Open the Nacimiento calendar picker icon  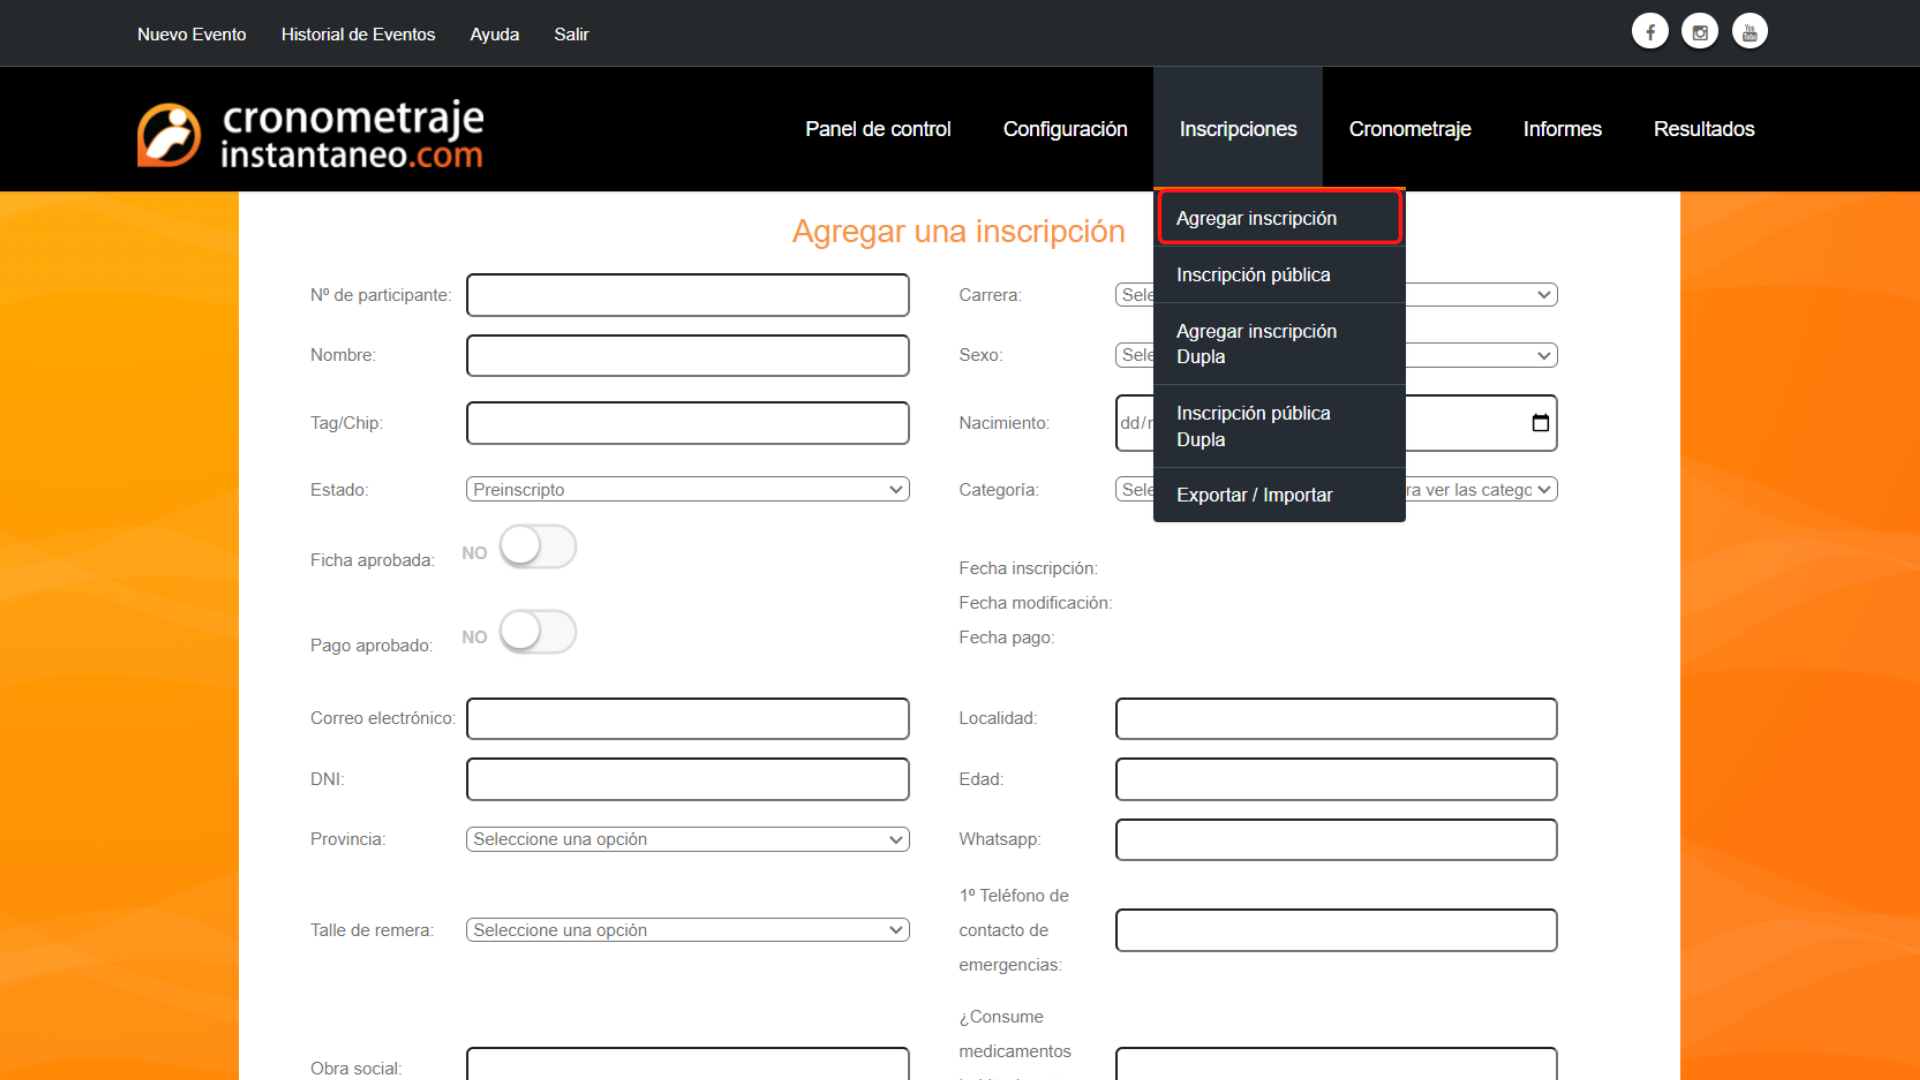point(1540,423)
